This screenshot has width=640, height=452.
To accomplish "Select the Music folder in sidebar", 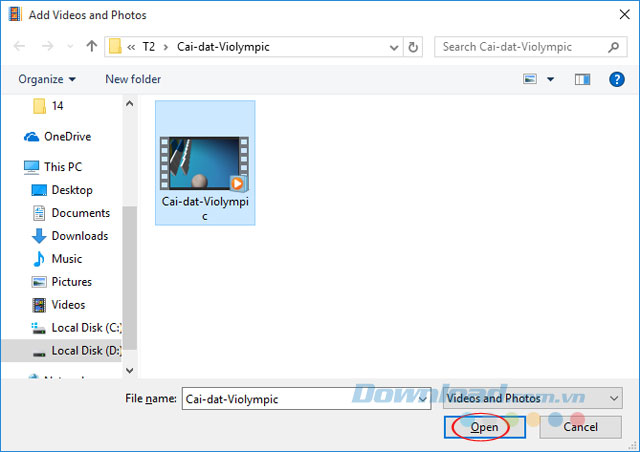I will [66, 259].
